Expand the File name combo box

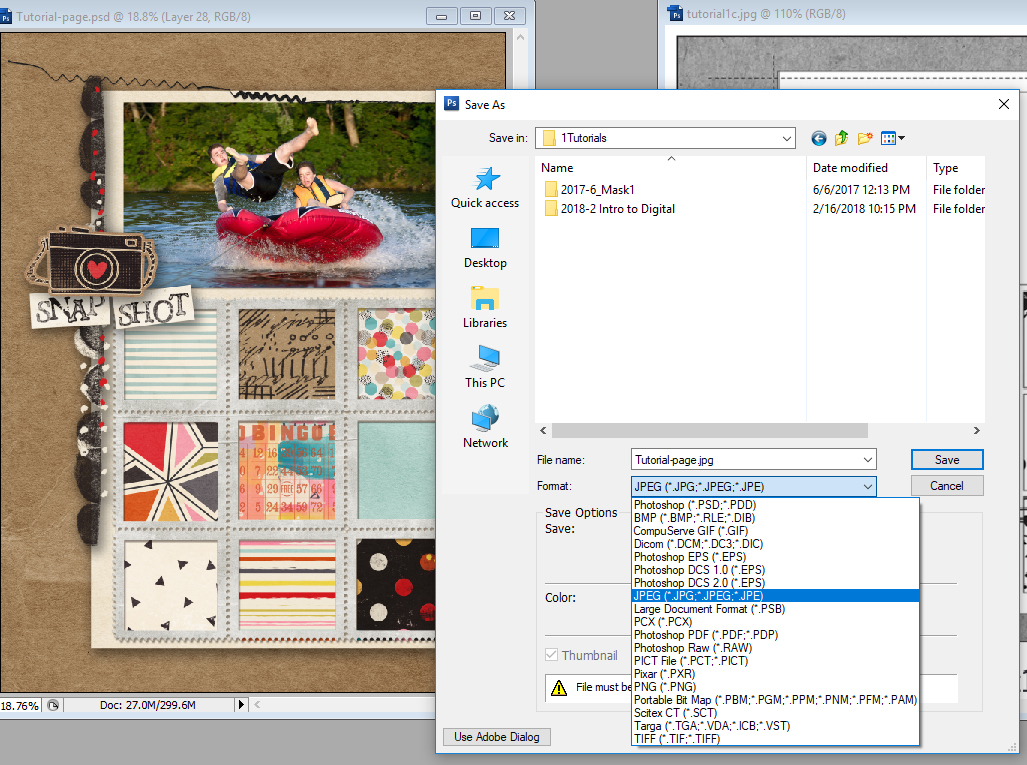click(867, 459)
